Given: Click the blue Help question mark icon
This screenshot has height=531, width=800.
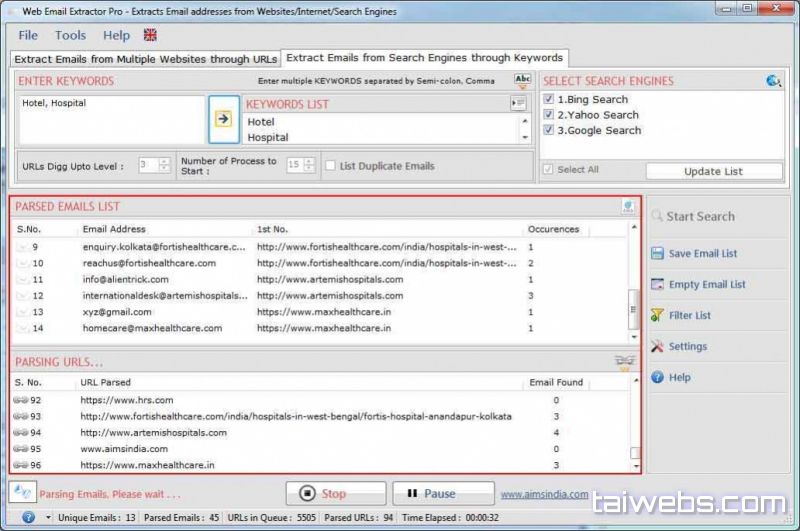Looking at the screenshot, I should point(657,378).
